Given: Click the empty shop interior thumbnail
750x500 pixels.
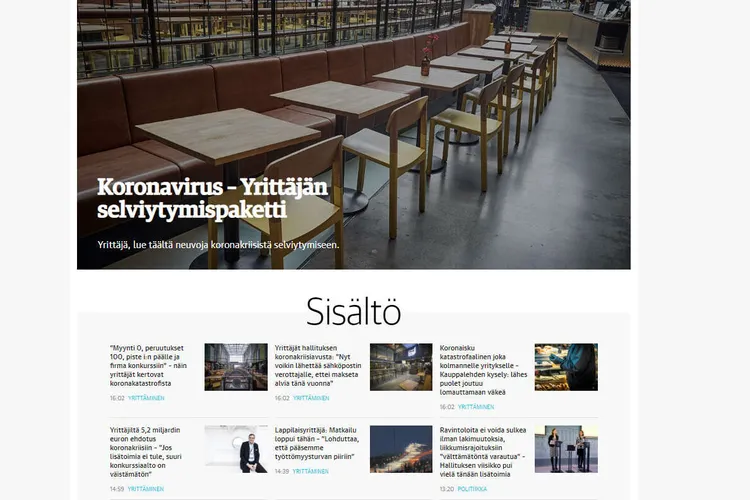Looking at the screenshot, I should [401, 367].
